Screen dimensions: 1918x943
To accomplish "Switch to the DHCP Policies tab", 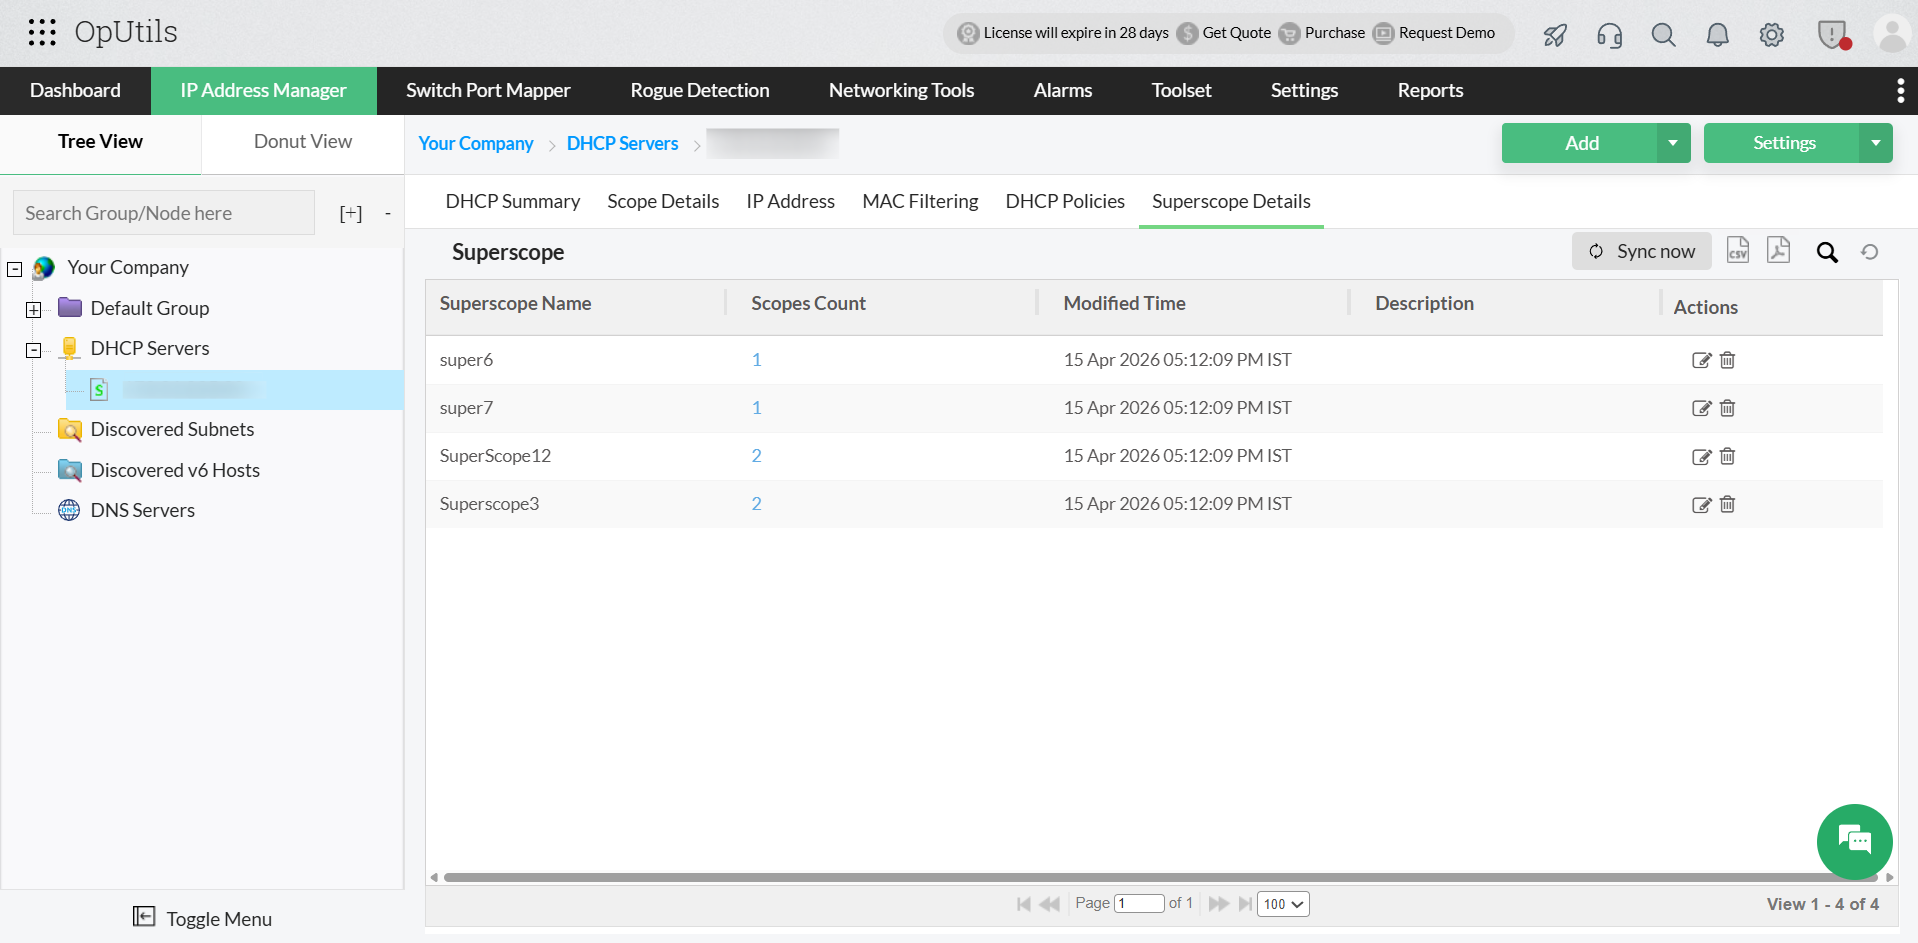I will coord(1064,201).
